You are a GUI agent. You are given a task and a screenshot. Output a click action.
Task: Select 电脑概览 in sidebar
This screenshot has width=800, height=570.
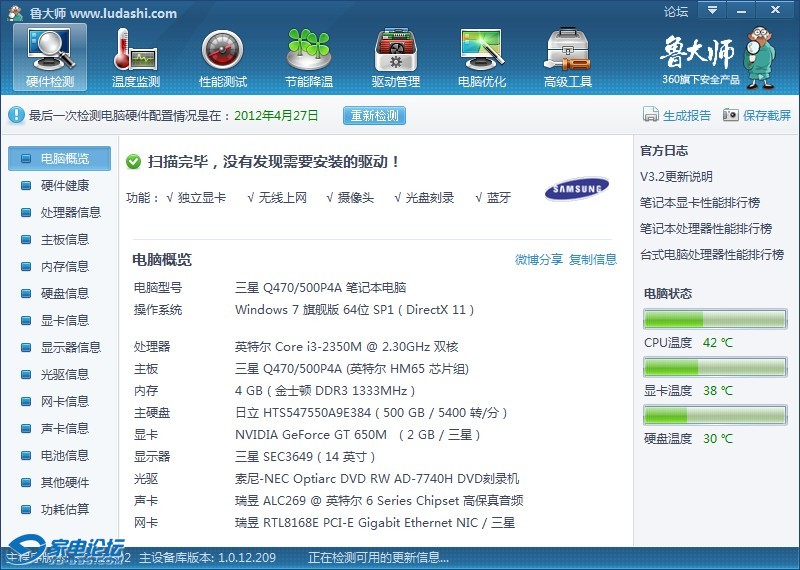[x=59, y=158]
